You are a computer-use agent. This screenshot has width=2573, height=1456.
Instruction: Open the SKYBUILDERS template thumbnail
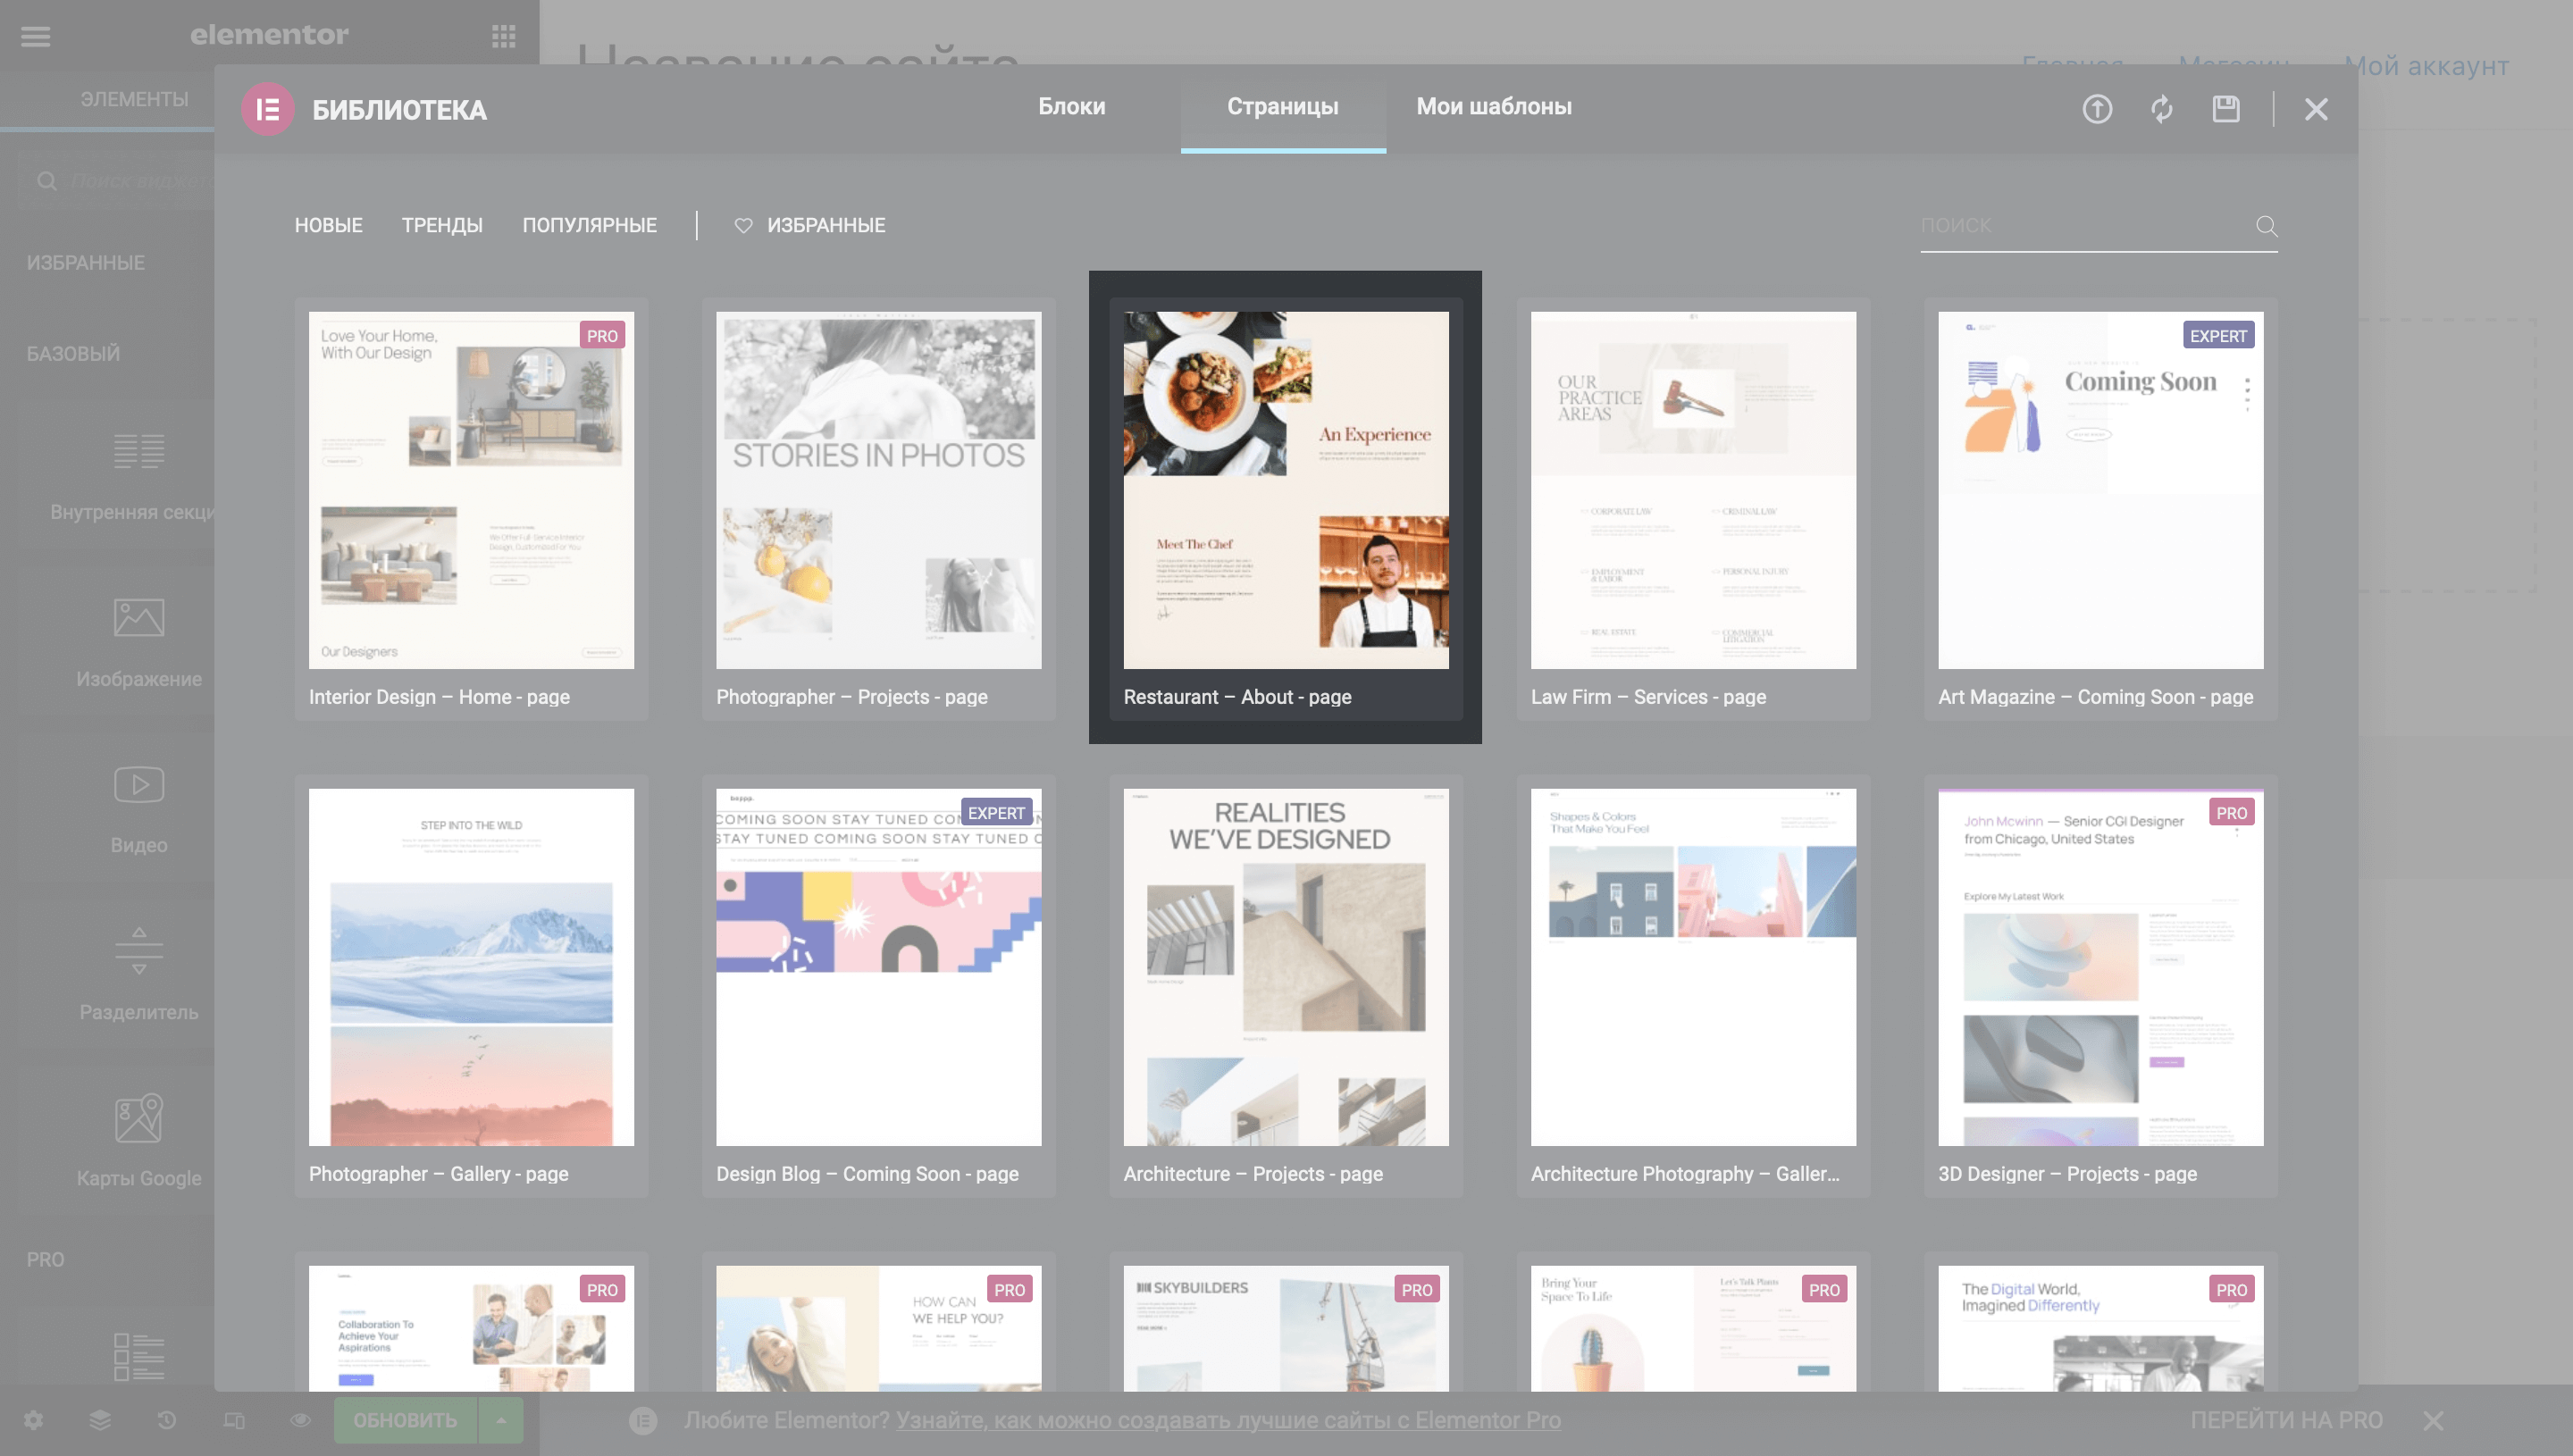click(x=1285, y=1328)
